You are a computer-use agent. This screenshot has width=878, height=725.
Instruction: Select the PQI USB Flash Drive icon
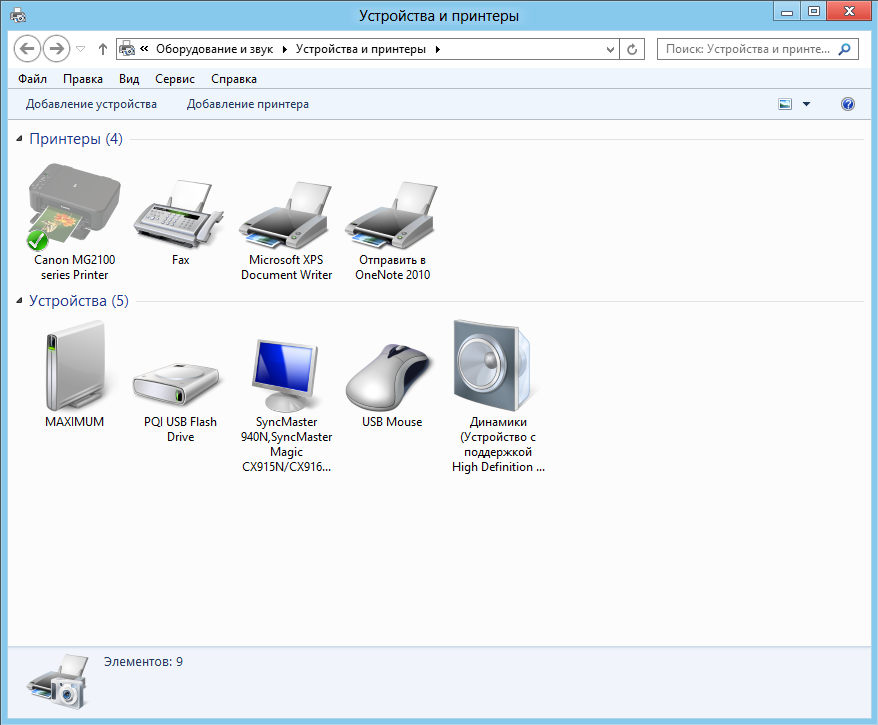click(x=176, y=384)
